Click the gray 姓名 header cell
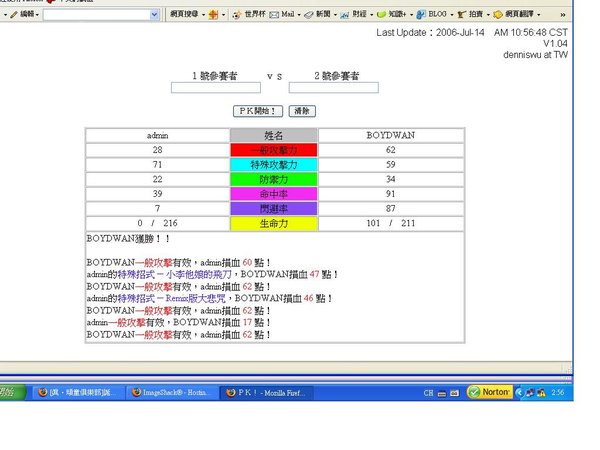This screenshot has height=450, width=600. (x=274, y=135)
